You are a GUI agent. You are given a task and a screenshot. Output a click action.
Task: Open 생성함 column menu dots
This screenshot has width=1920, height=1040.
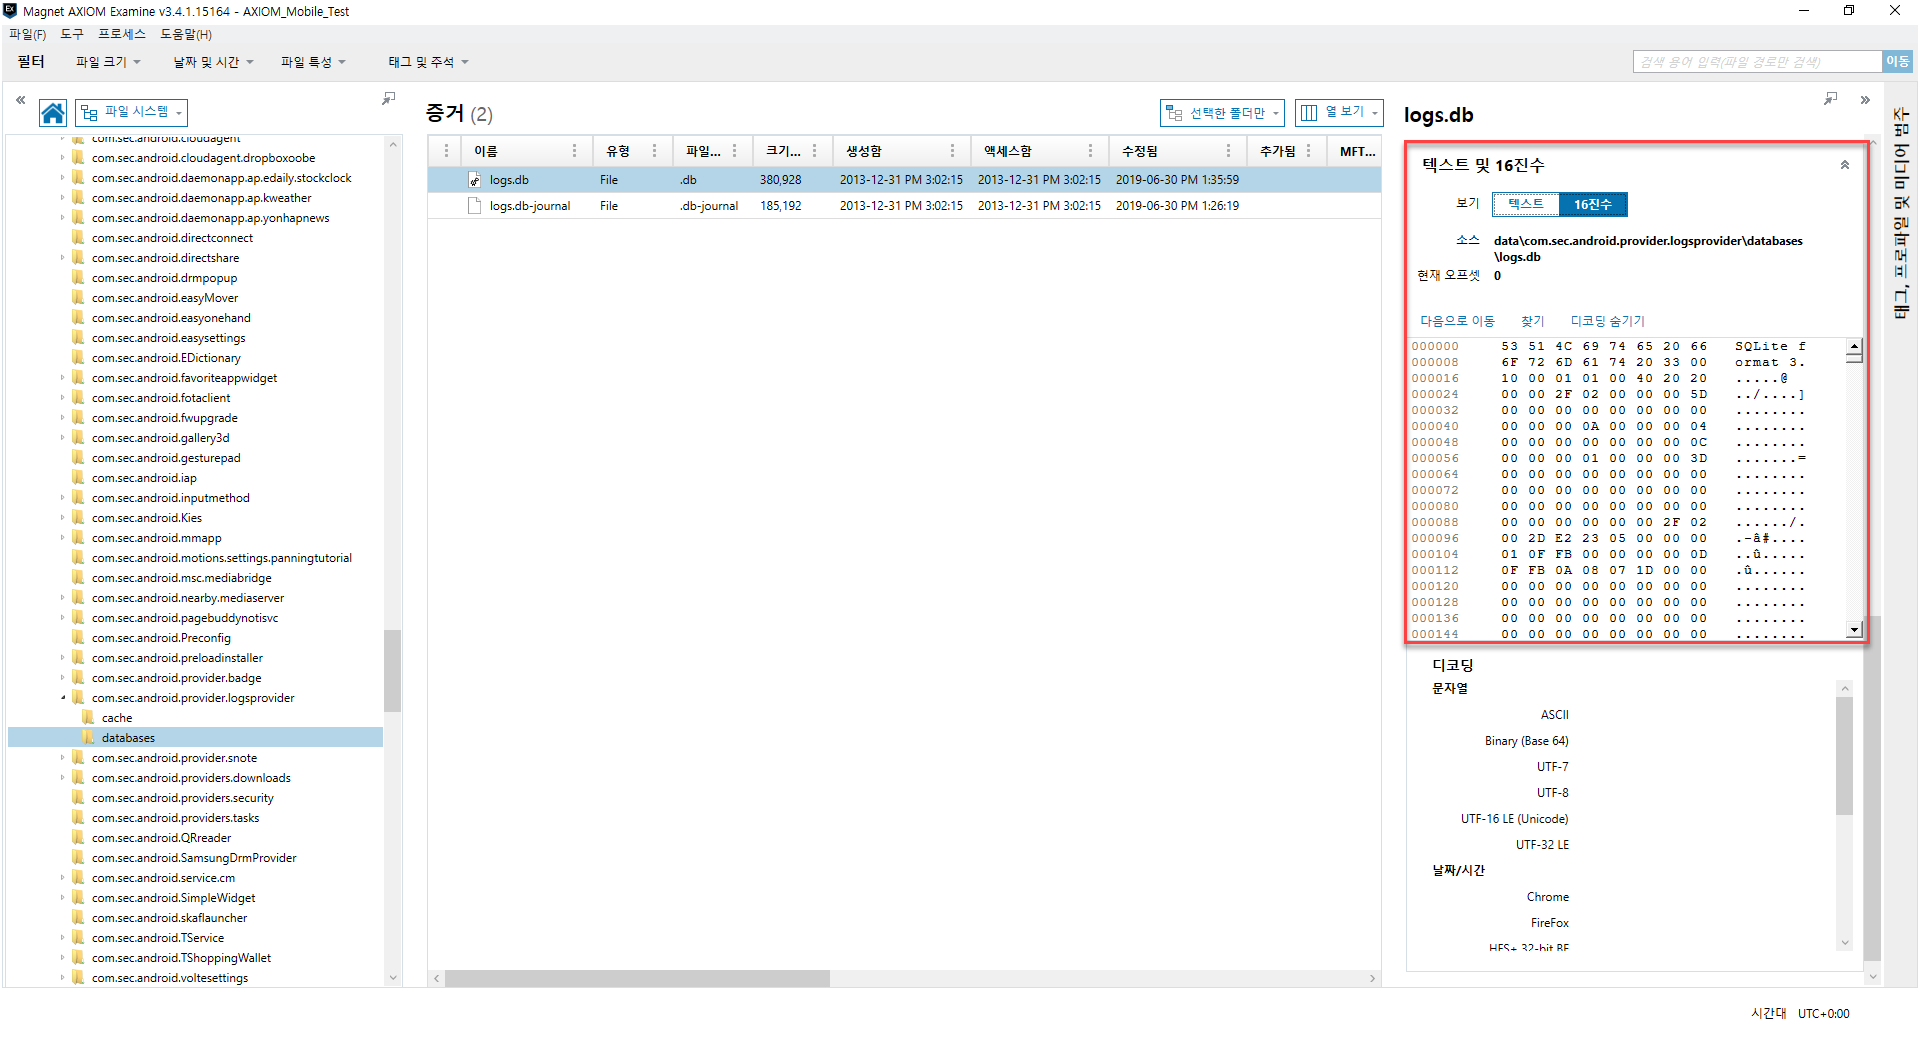tap(952, 151)
